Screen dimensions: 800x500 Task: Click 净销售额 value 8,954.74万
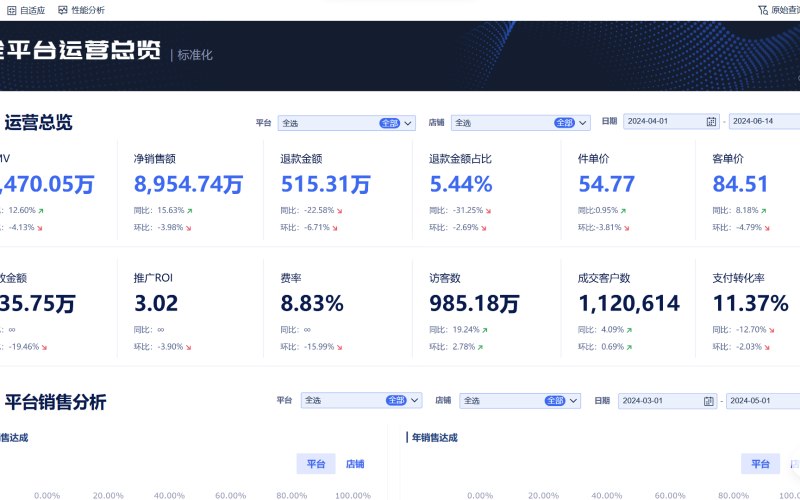188,184
